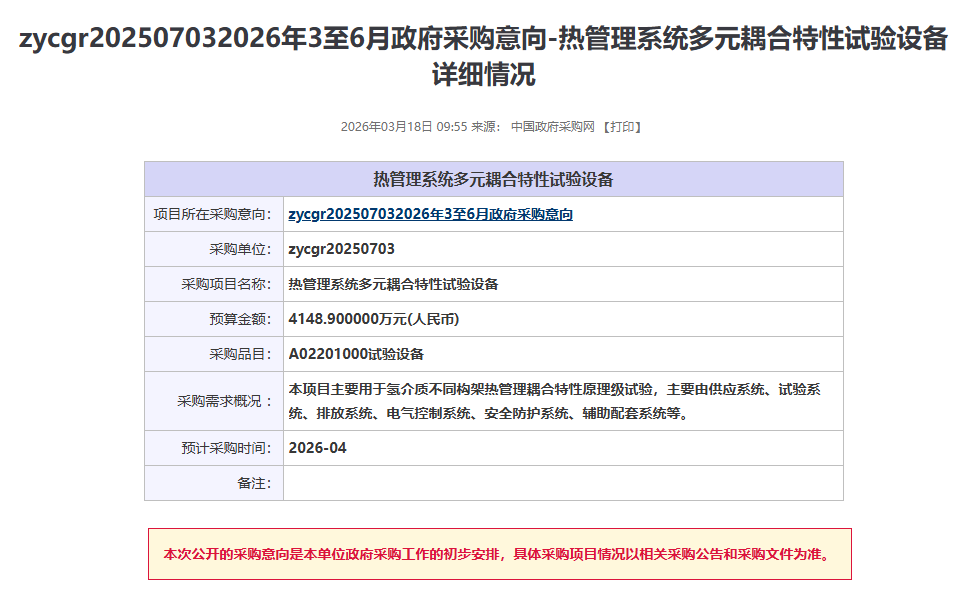This screenshot has height=616, width=973.
Task: Open the zycgr202507032026年3至6月政府采购意向 link
Action: pyautogui.click(x=430, y=215)
